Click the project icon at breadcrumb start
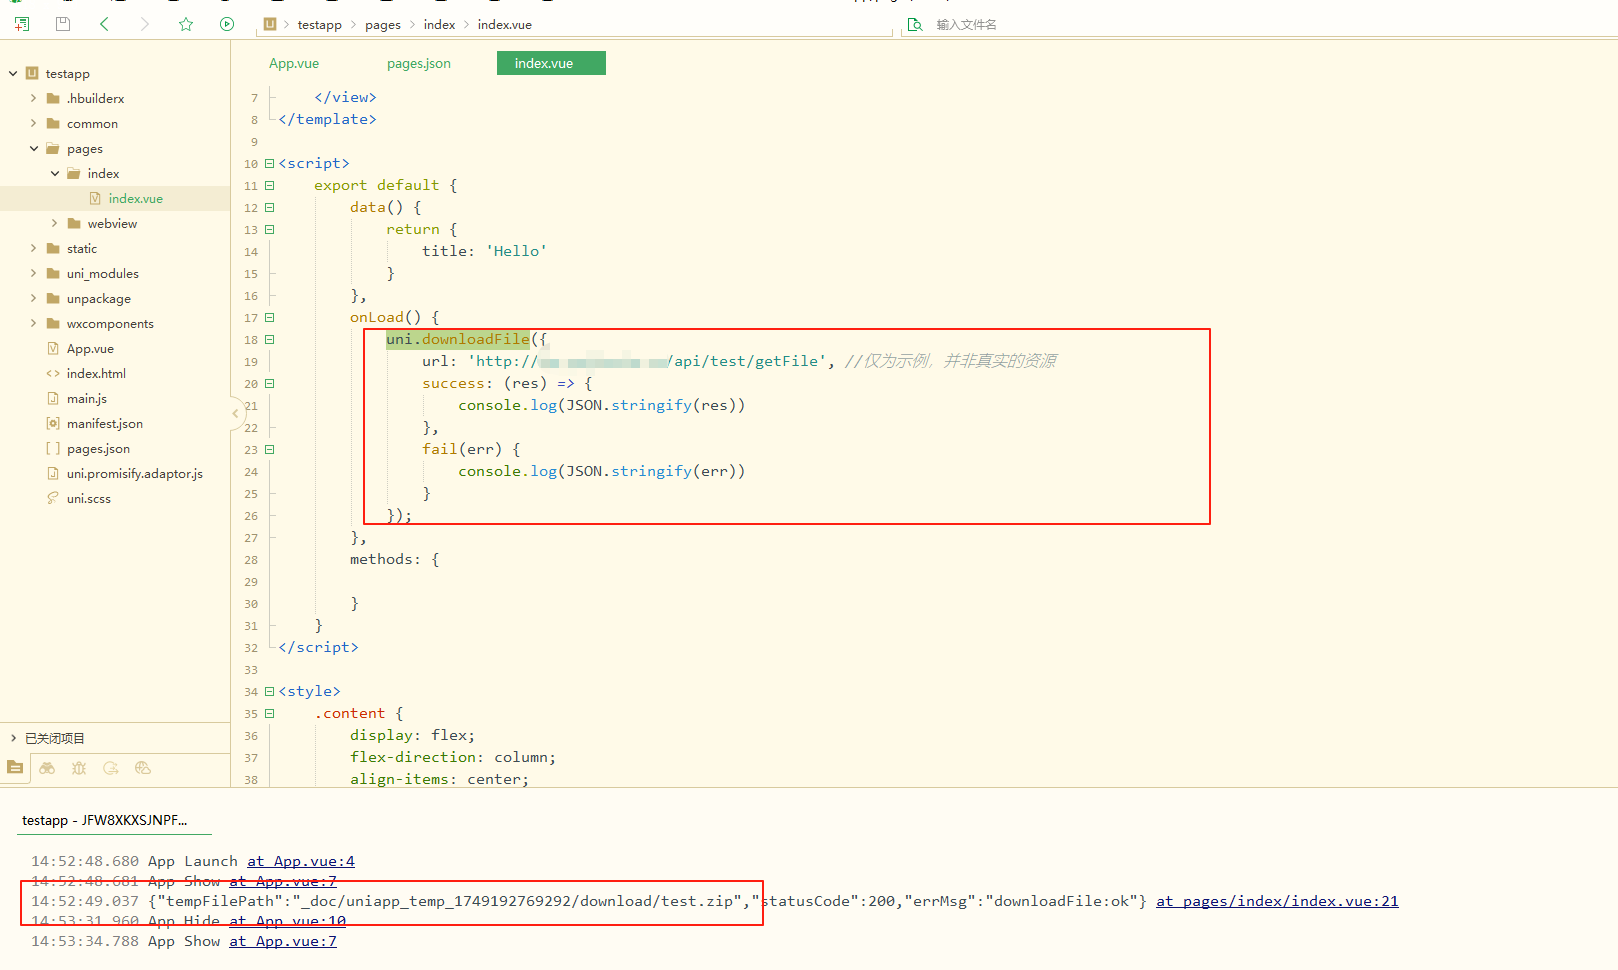 click(270, 24)
